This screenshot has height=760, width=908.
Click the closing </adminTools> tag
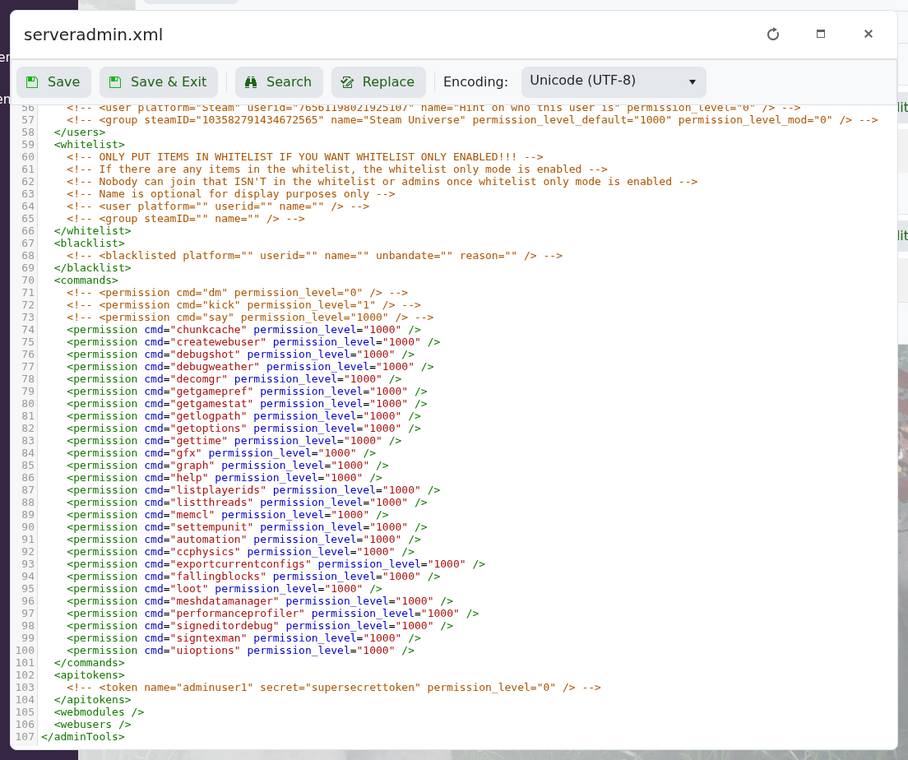coord(83,737)
